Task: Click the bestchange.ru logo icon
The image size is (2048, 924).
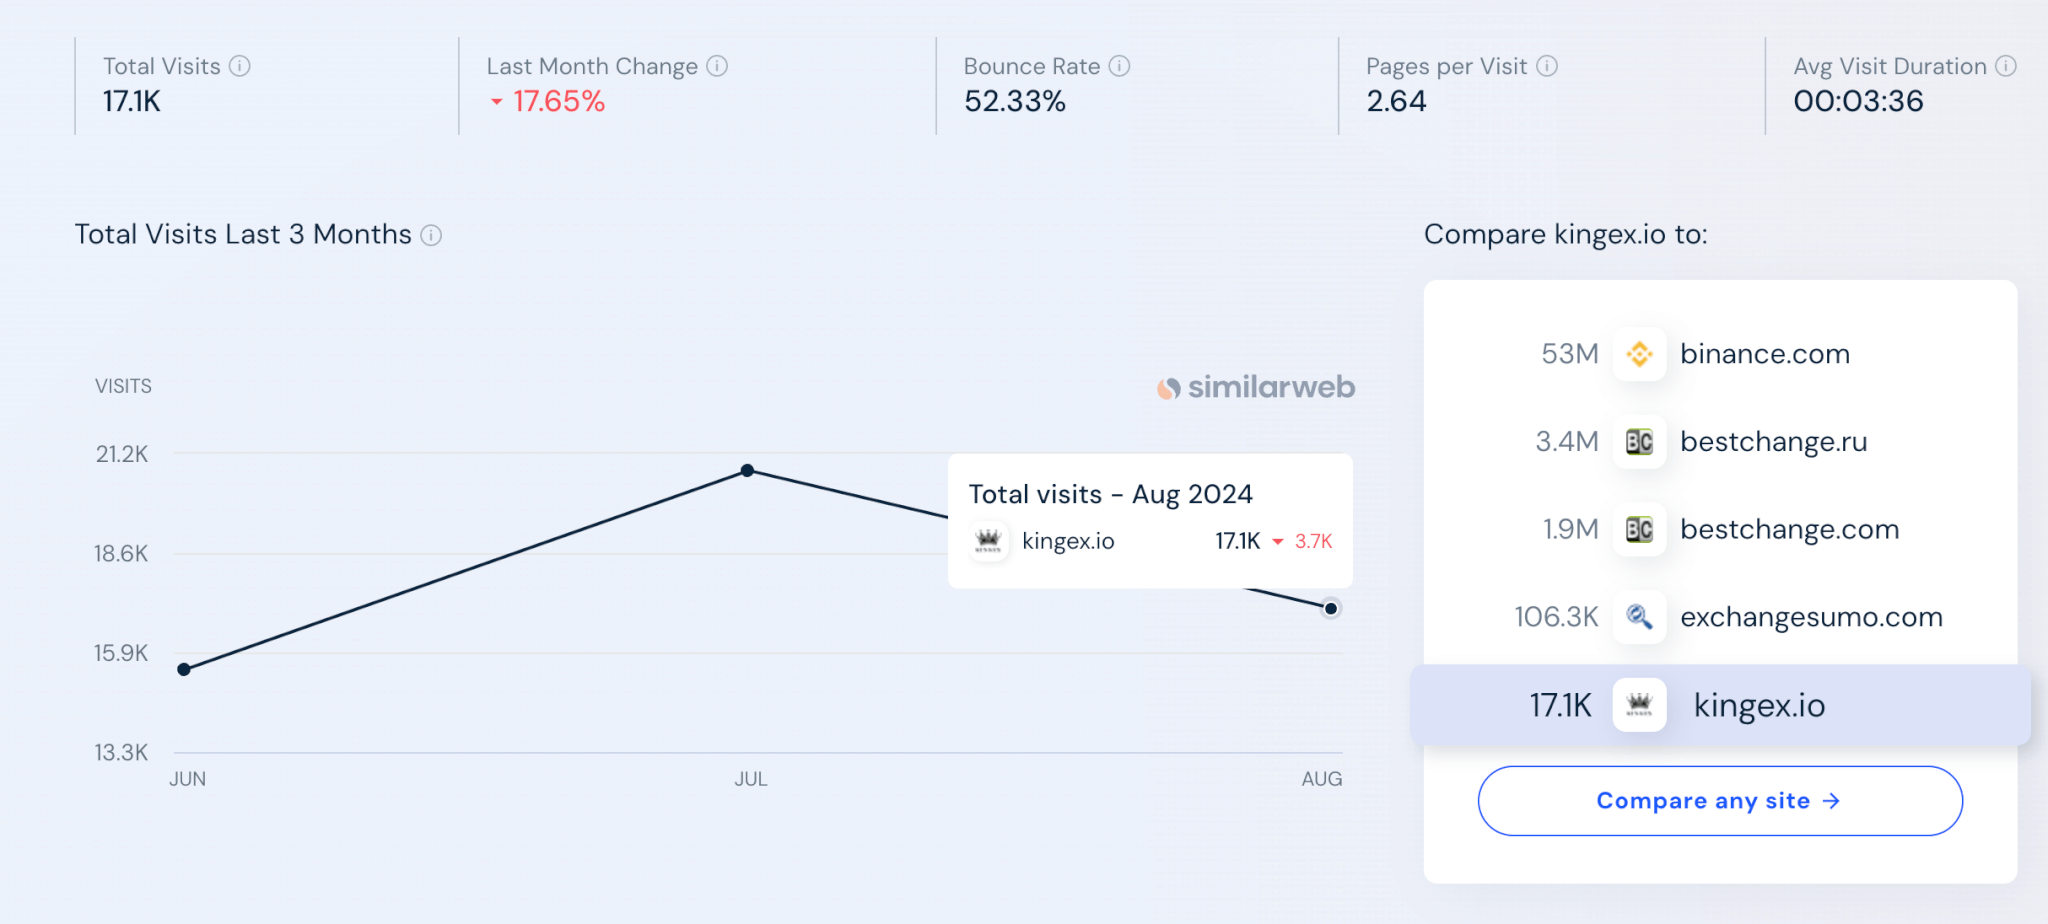Action: point(1639,442)
